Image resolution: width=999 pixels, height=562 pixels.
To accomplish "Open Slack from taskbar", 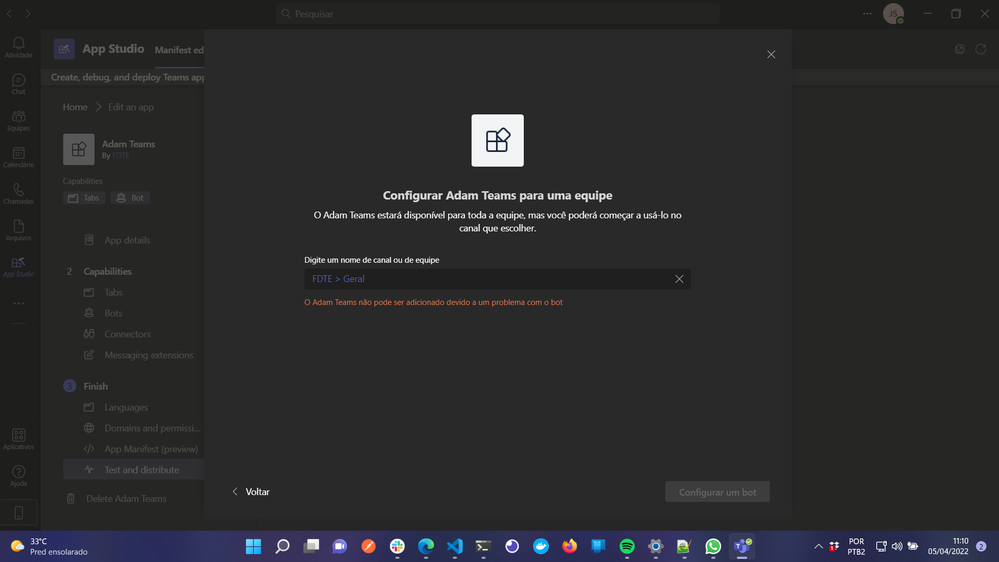I will pos(397,546).
